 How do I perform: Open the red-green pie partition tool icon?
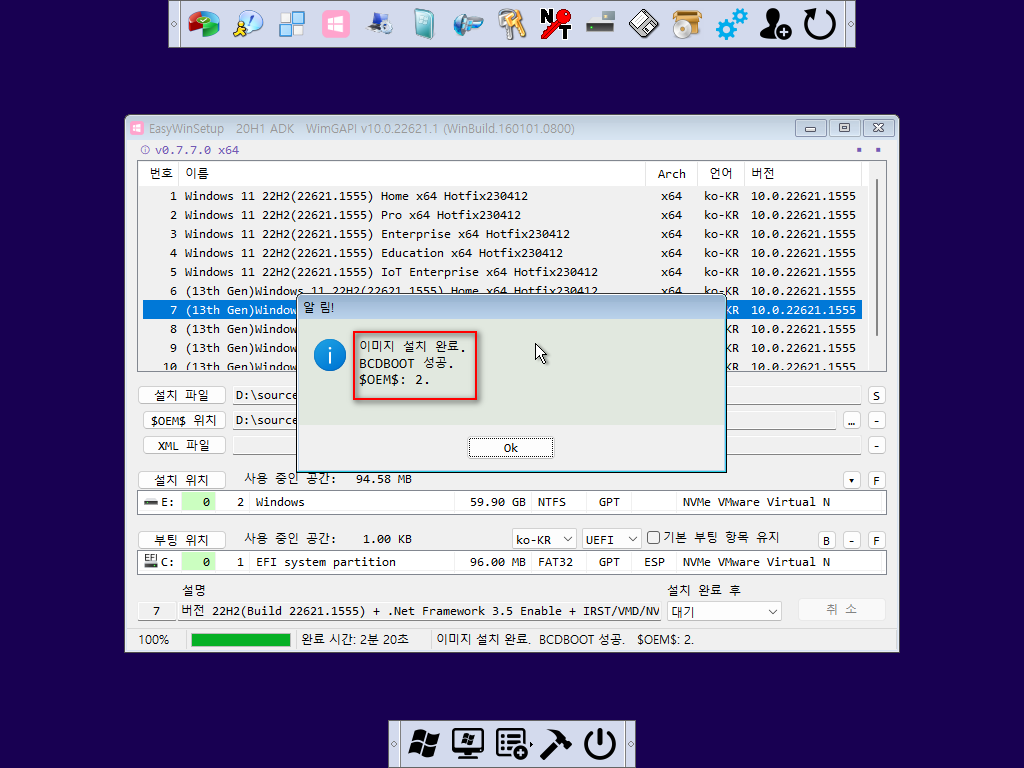click(x=204, y=24)
